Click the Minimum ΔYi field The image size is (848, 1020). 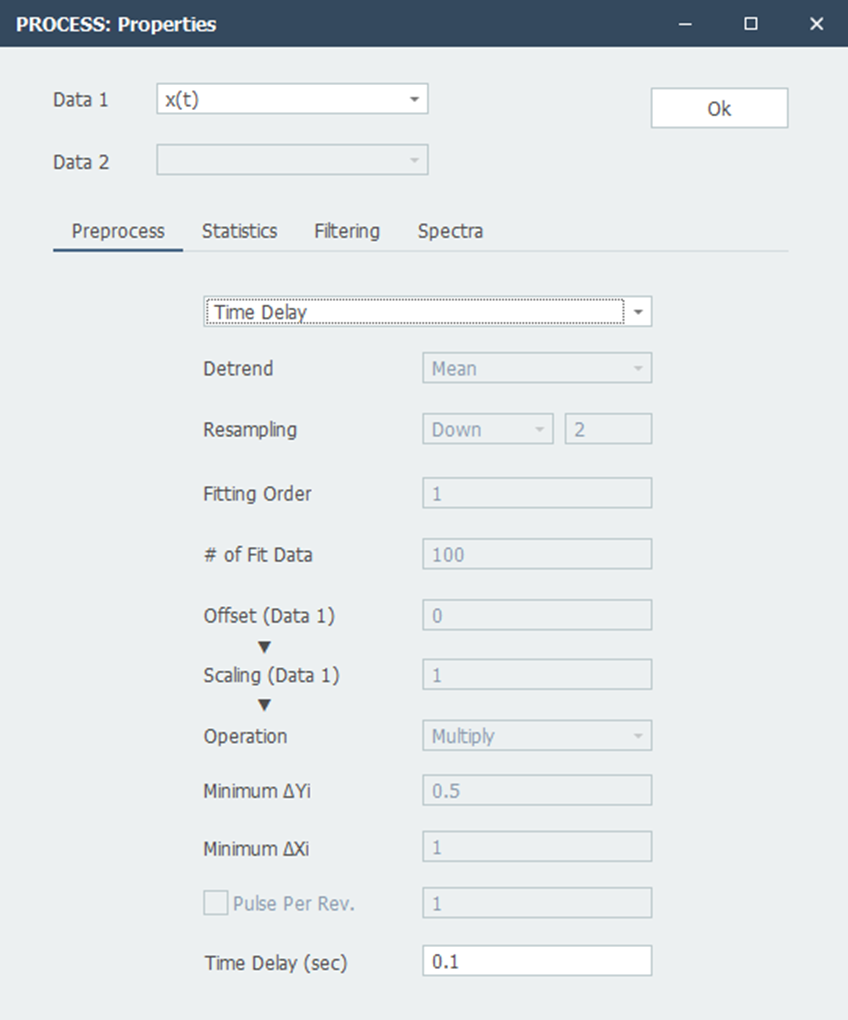coord(537,791)
